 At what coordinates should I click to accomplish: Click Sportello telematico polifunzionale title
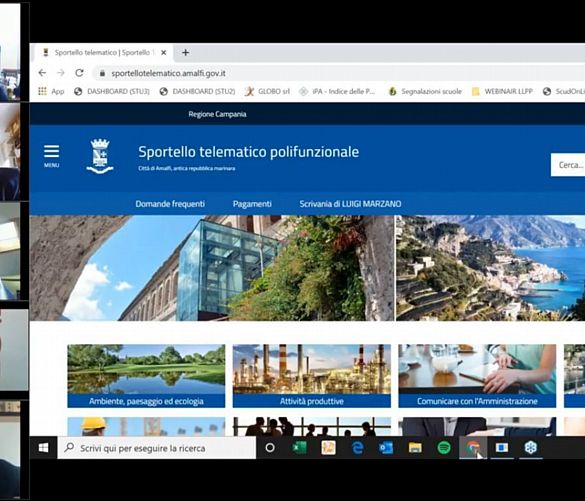[248, 152]
